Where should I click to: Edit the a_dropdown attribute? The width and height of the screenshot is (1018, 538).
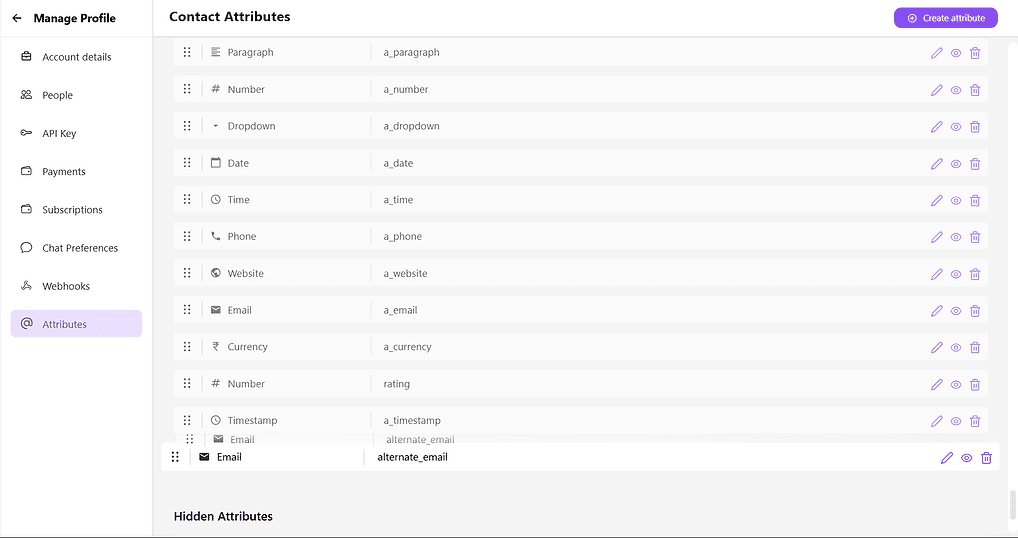936,127
